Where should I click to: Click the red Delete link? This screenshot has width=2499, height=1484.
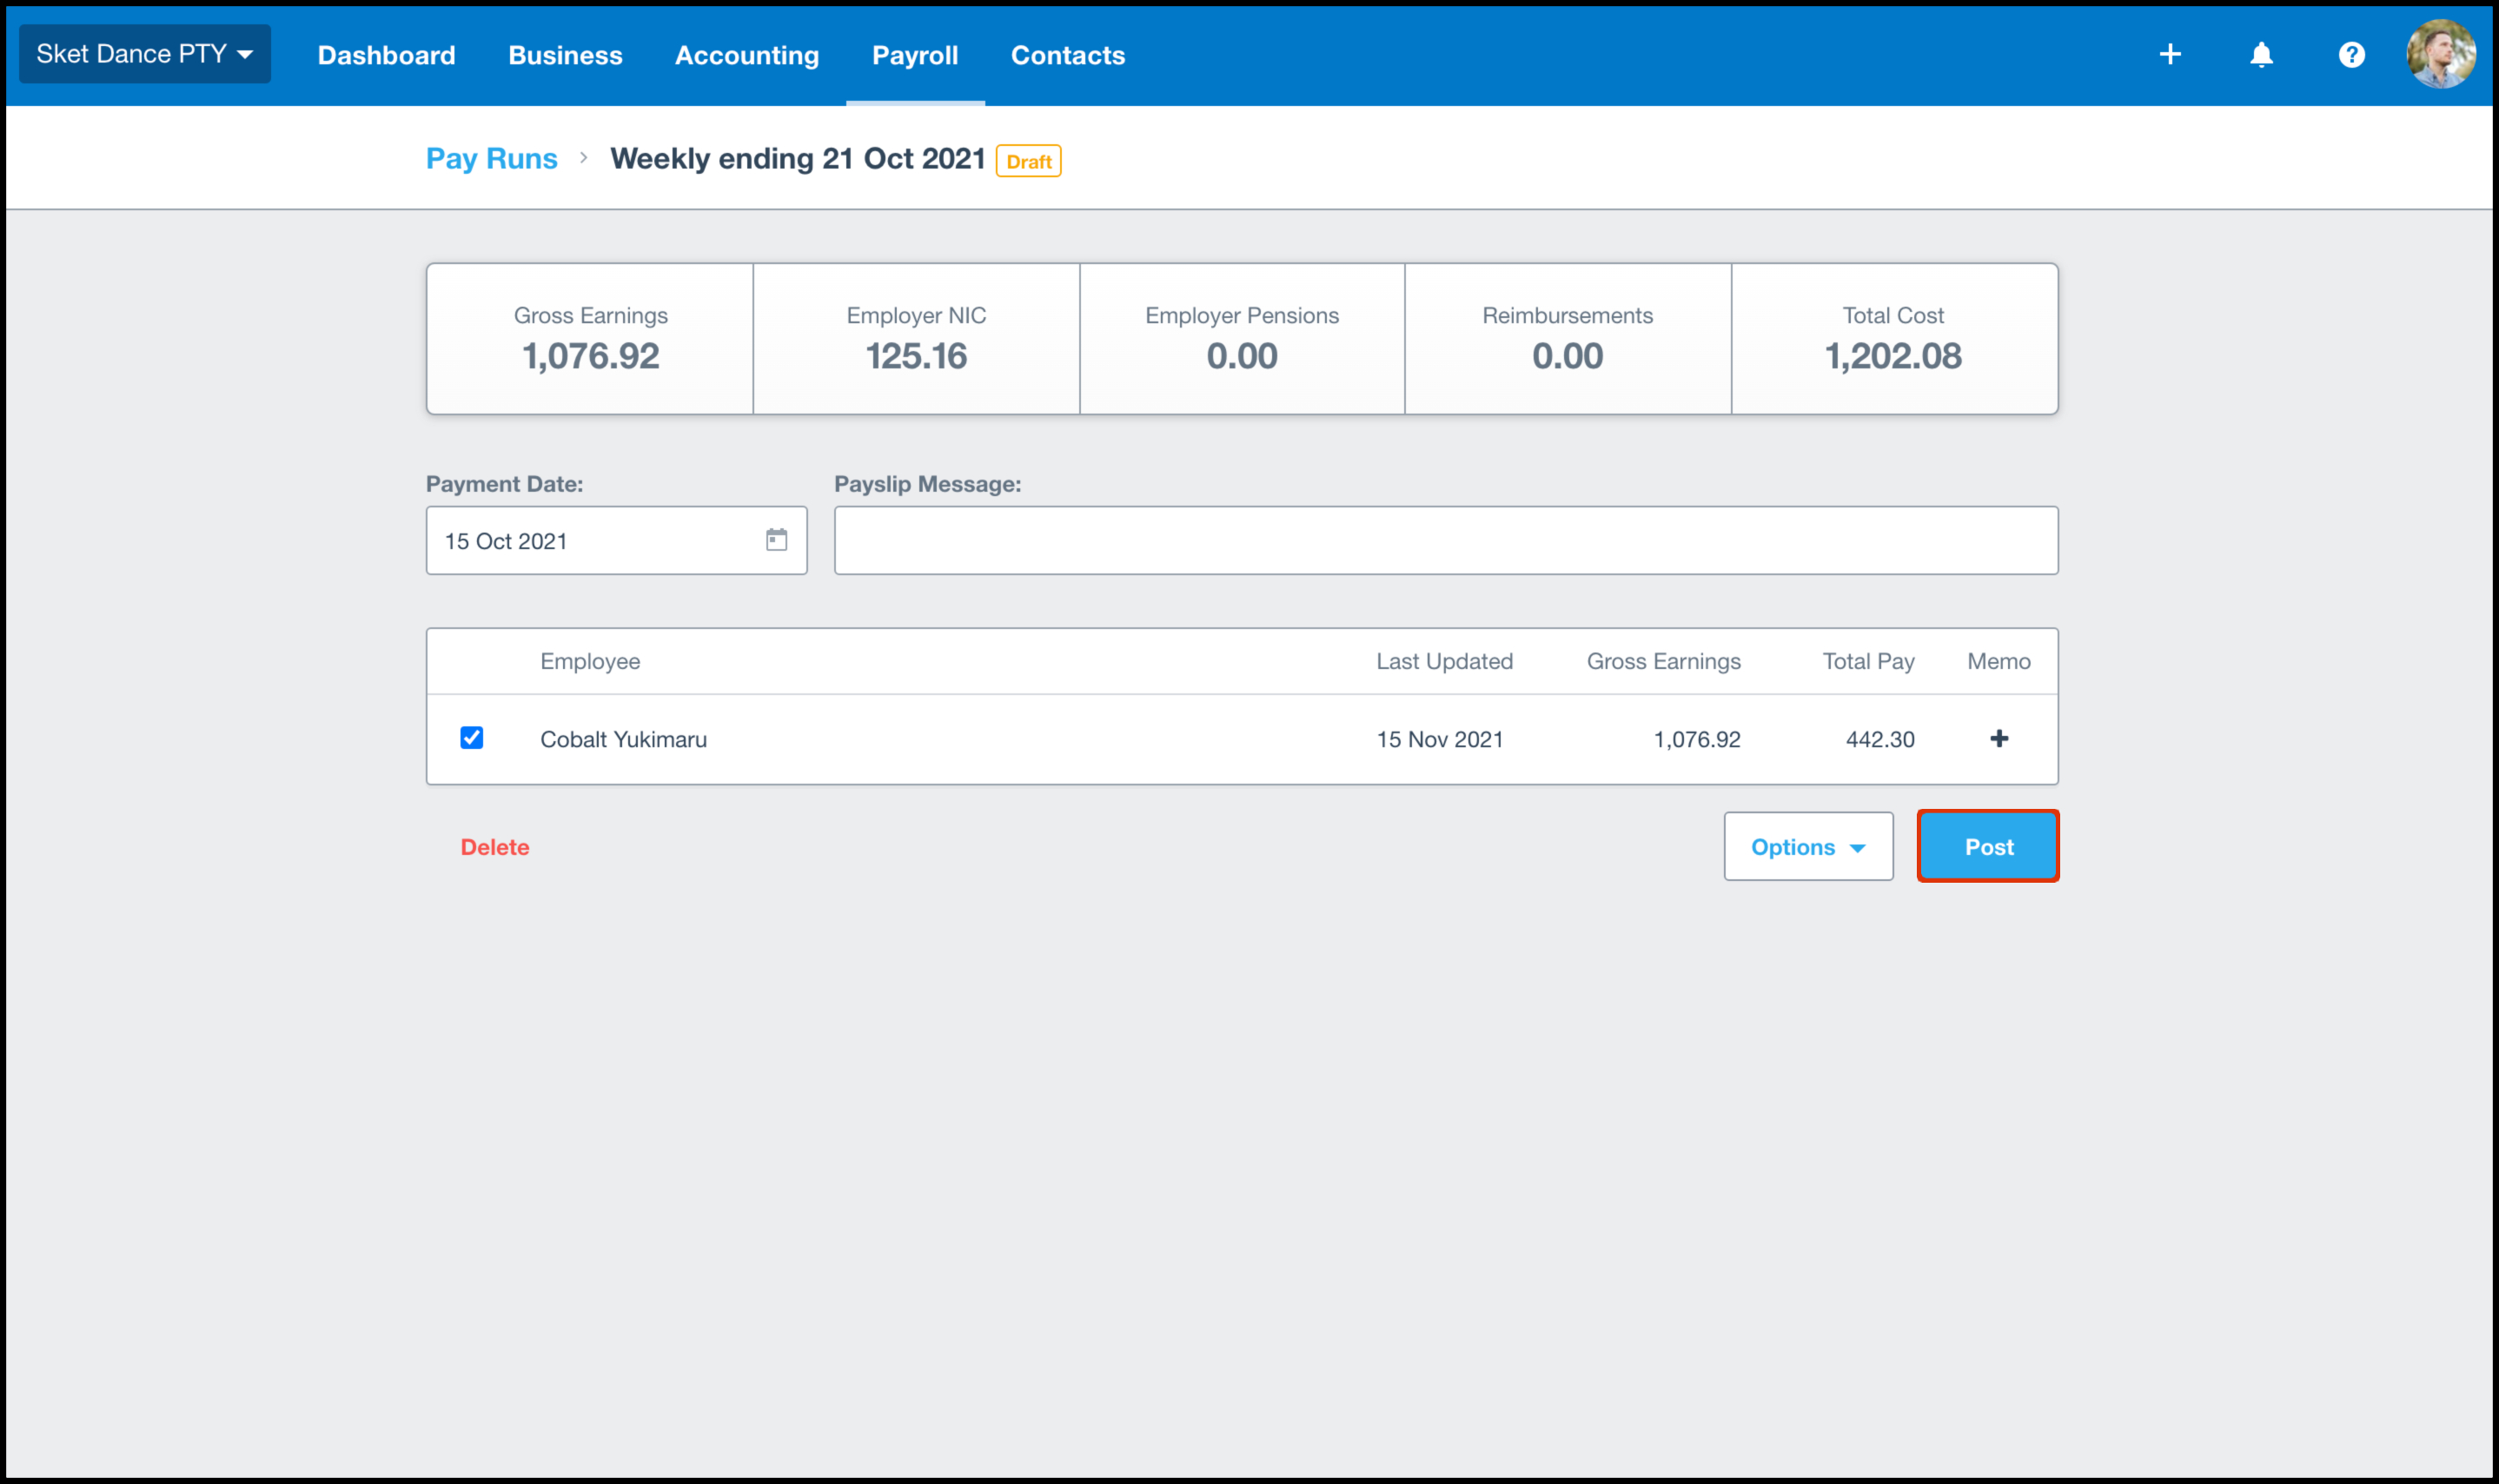coord(494,847)
